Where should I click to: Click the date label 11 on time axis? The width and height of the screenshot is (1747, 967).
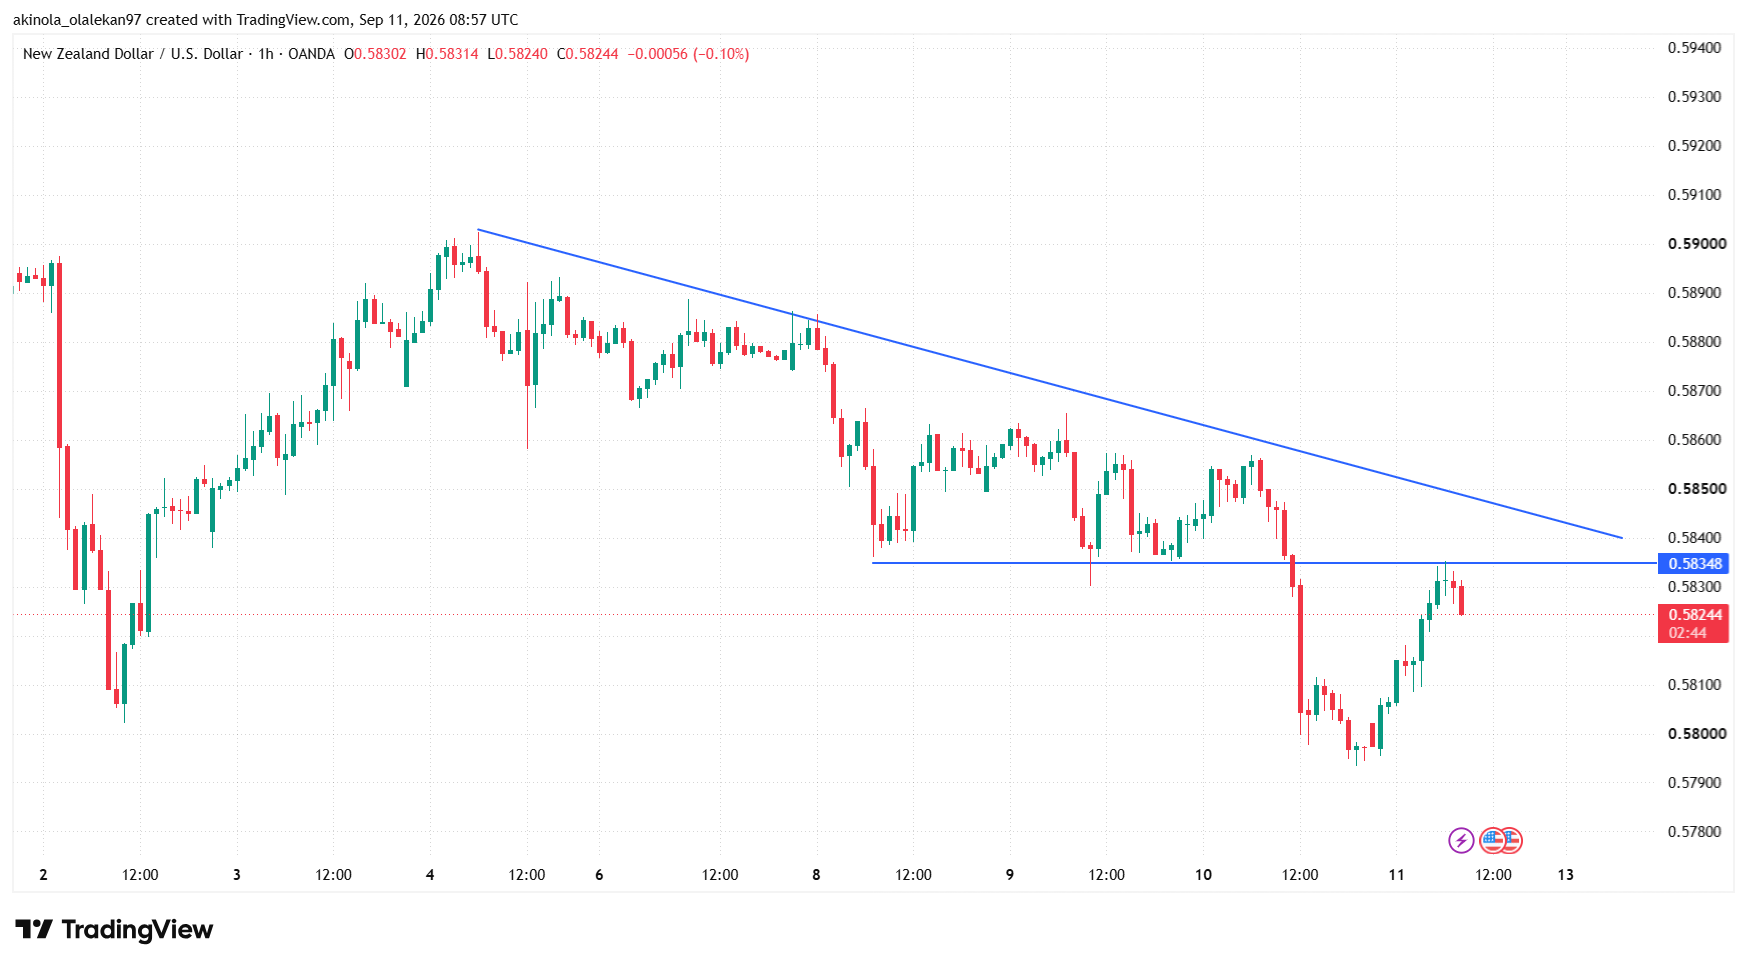(1396, 875)
